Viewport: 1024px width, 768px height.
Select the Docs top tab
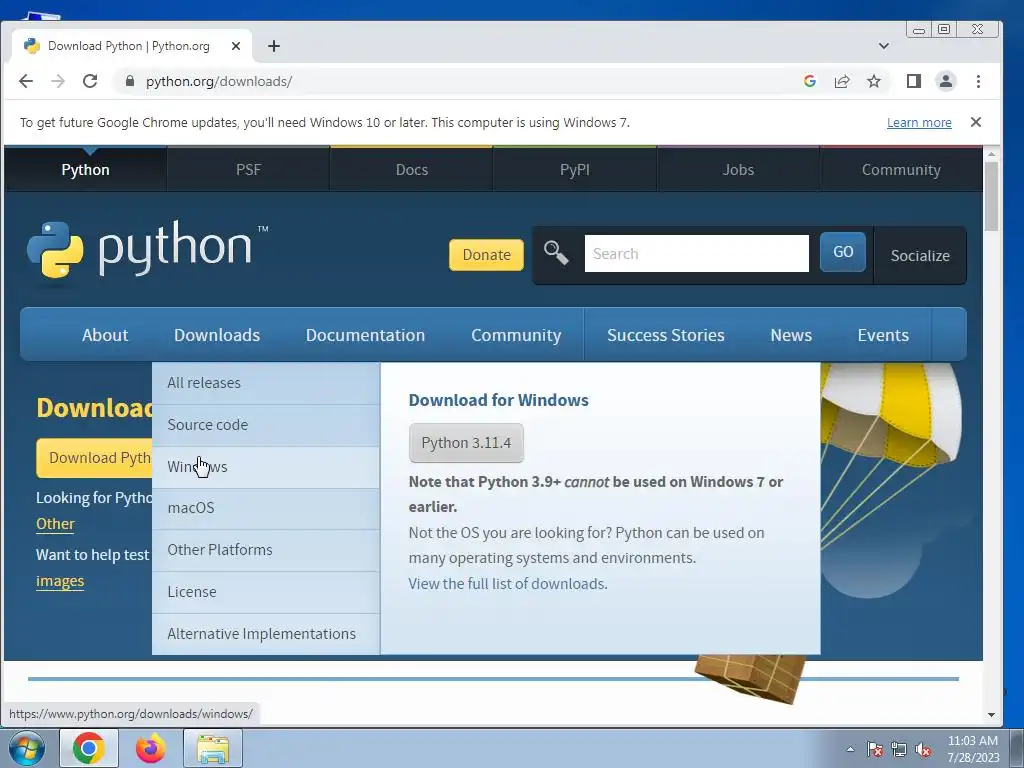[411, 170]
